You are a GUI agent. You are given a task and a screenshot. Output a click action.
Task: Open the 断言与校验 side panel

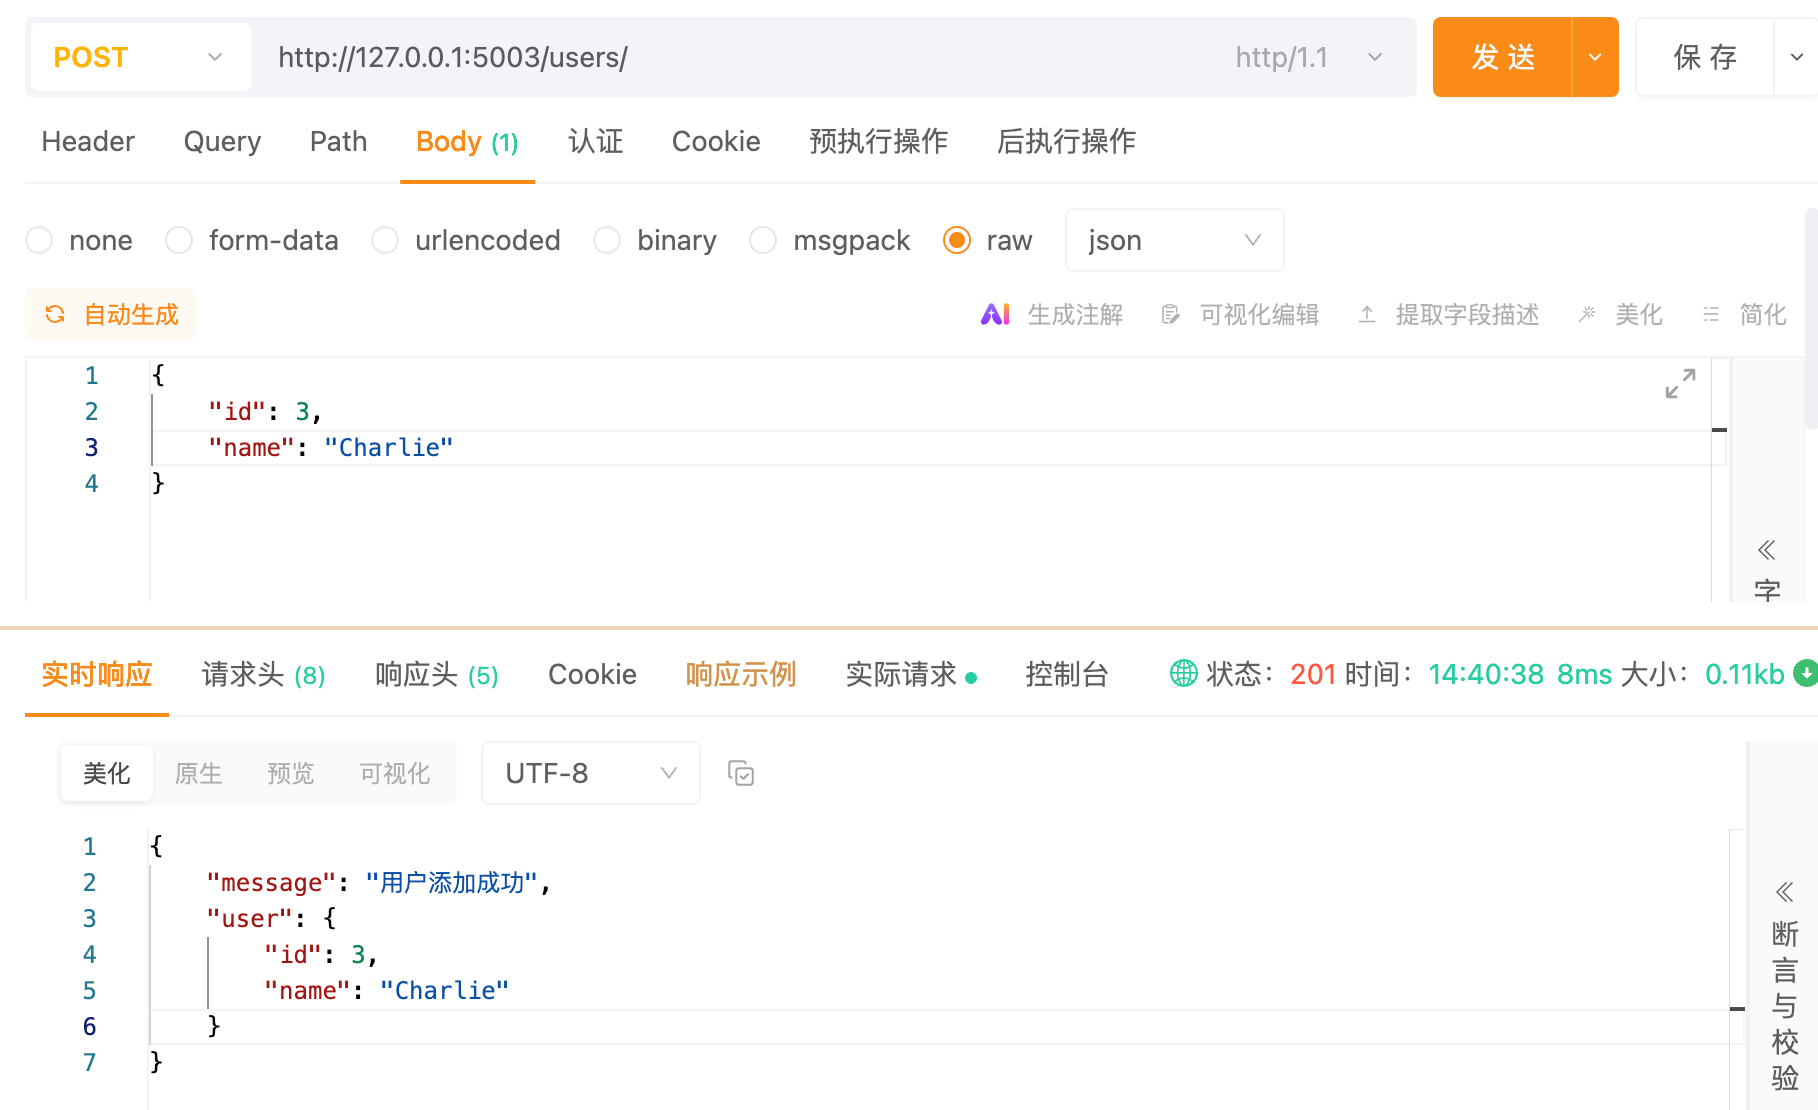pyautogui.click(x=1785, y=1006)
